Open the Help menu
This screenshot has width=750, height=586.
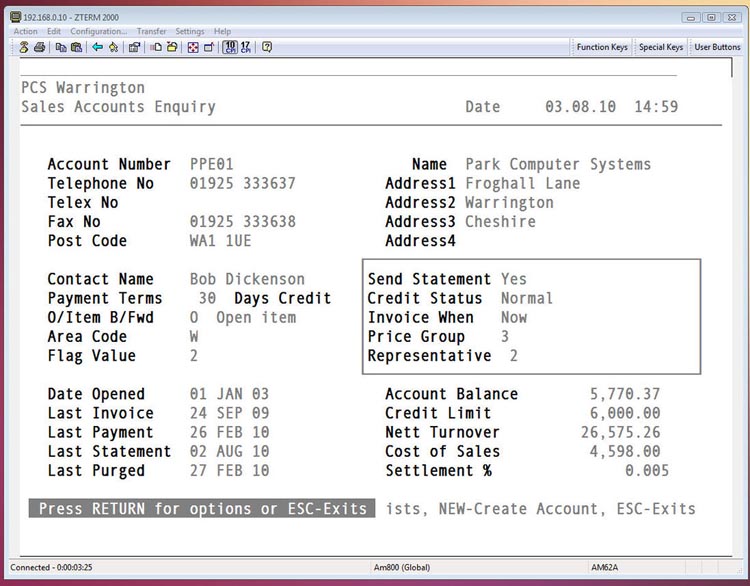click(222, 32)
